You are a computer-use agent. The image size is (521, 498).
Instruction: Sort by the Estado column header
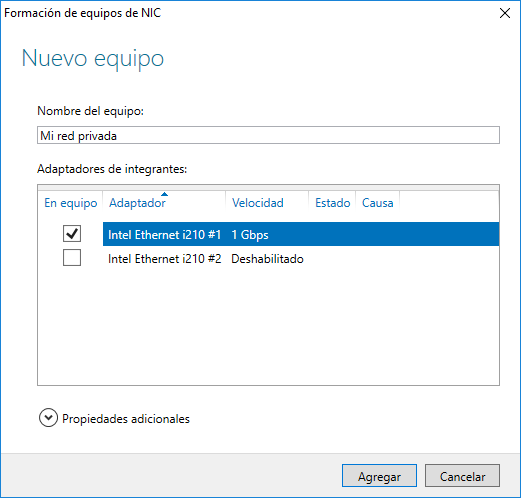(332, 202)
